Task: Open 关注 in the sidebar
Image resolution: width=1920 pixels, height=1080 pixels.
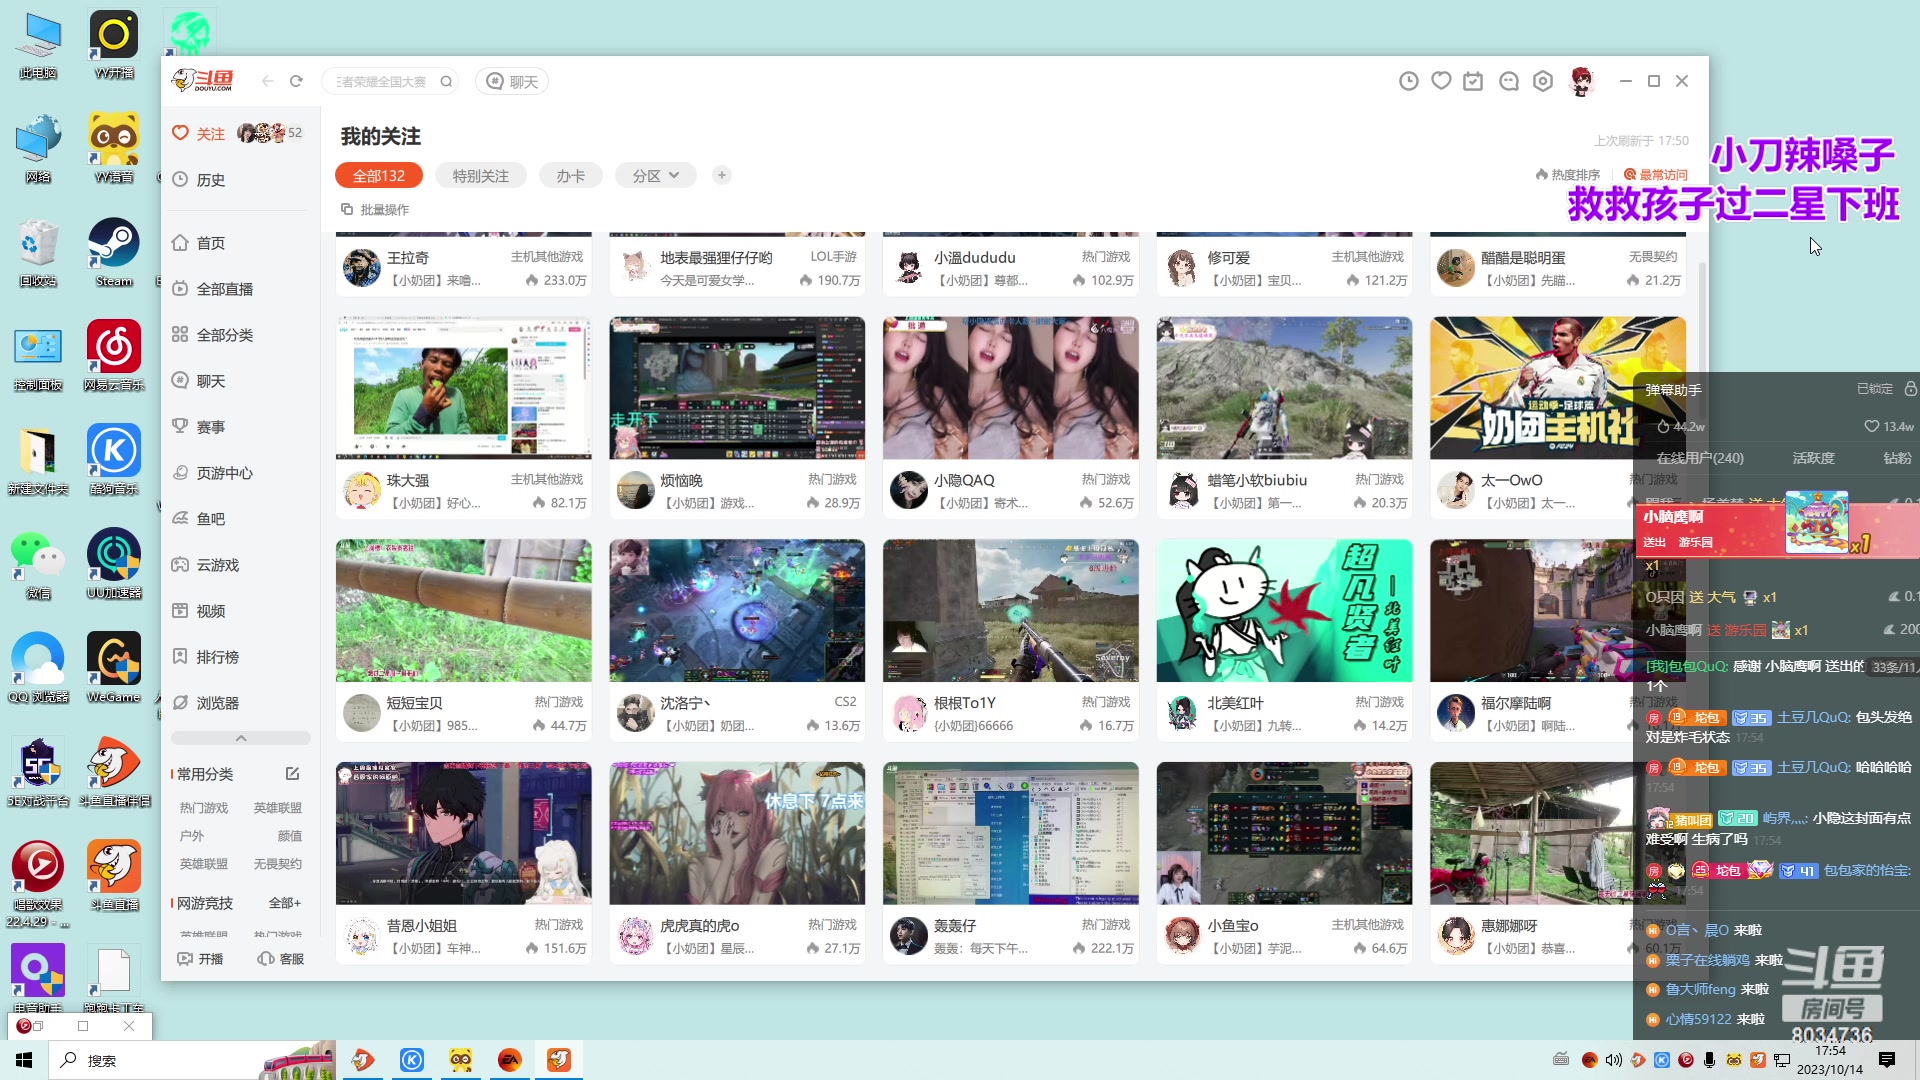Action: click(199, 133)
